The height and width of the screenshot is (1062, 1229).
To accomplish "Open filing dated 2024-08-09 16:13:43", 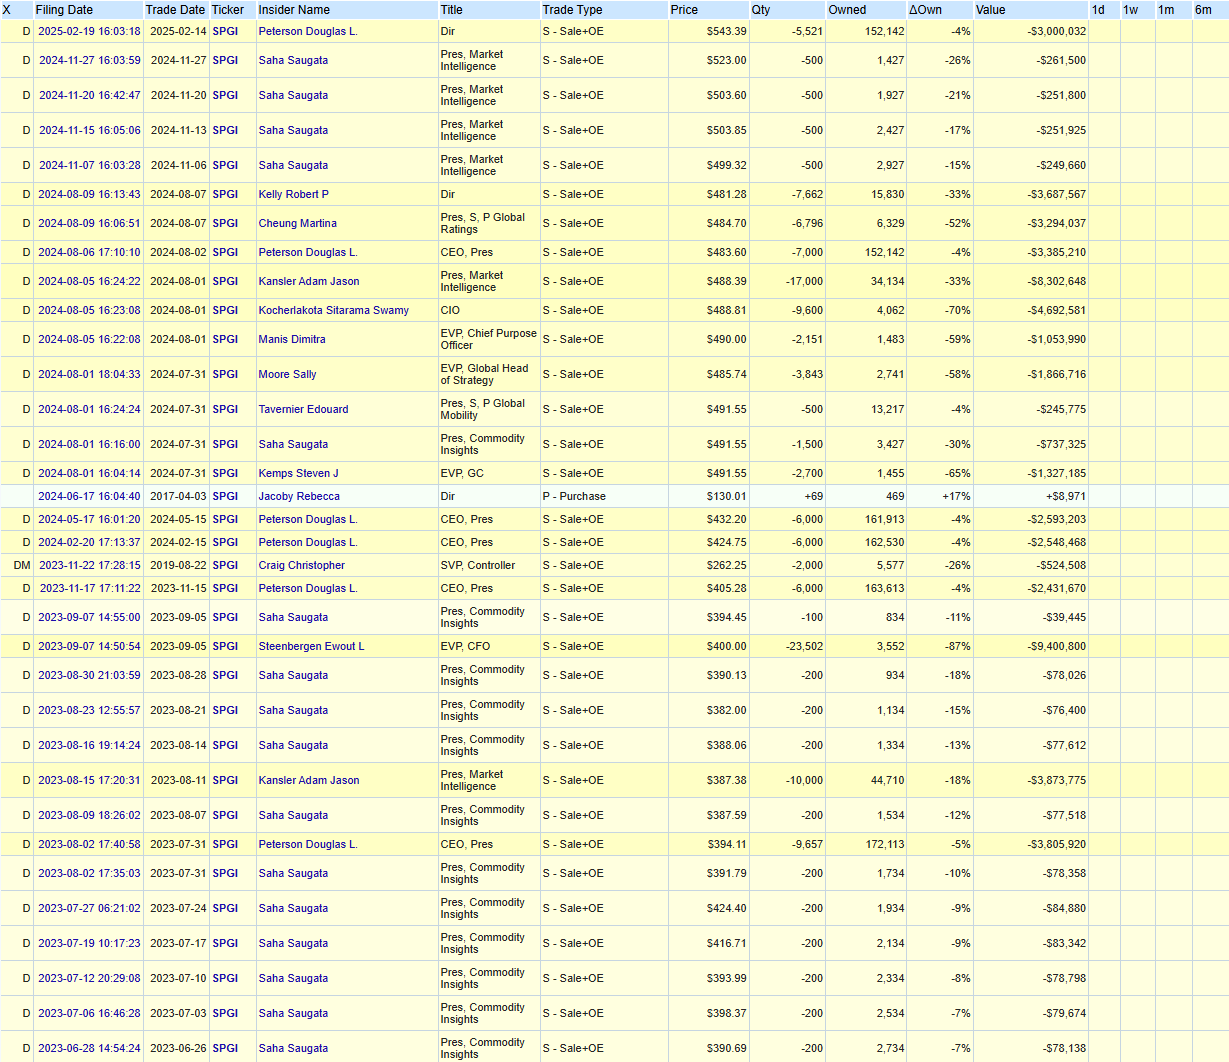I will [89, 194].
